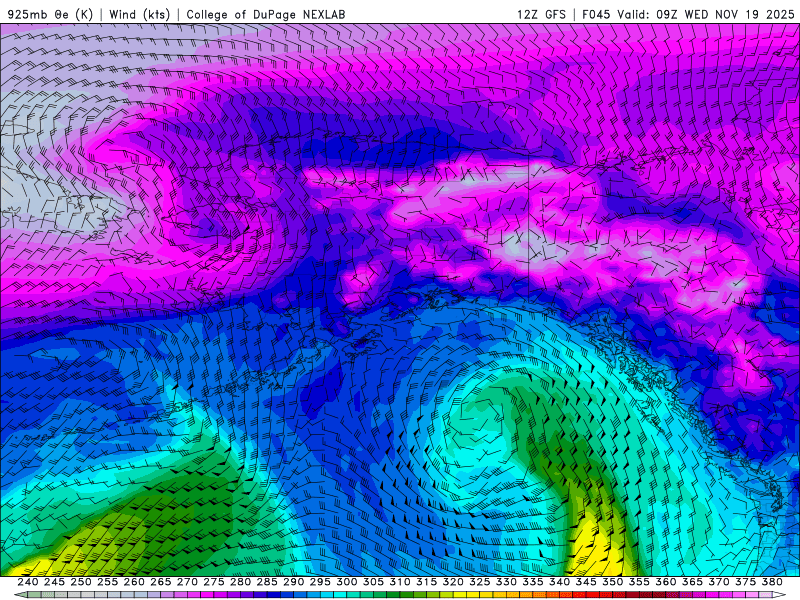
Task: Select the 280 value on the legend
Action: tap(240, 582)
